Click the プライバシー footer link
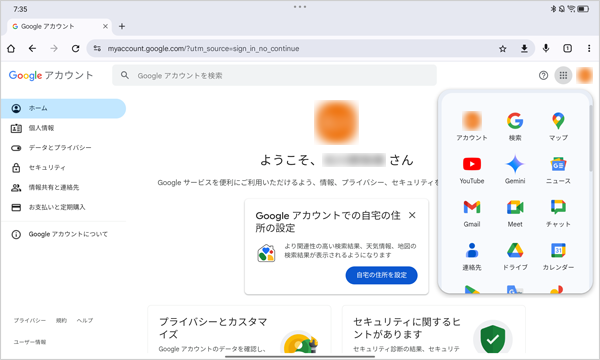Image resolution: width=600 pixels, height=360 pixels. 30,321
